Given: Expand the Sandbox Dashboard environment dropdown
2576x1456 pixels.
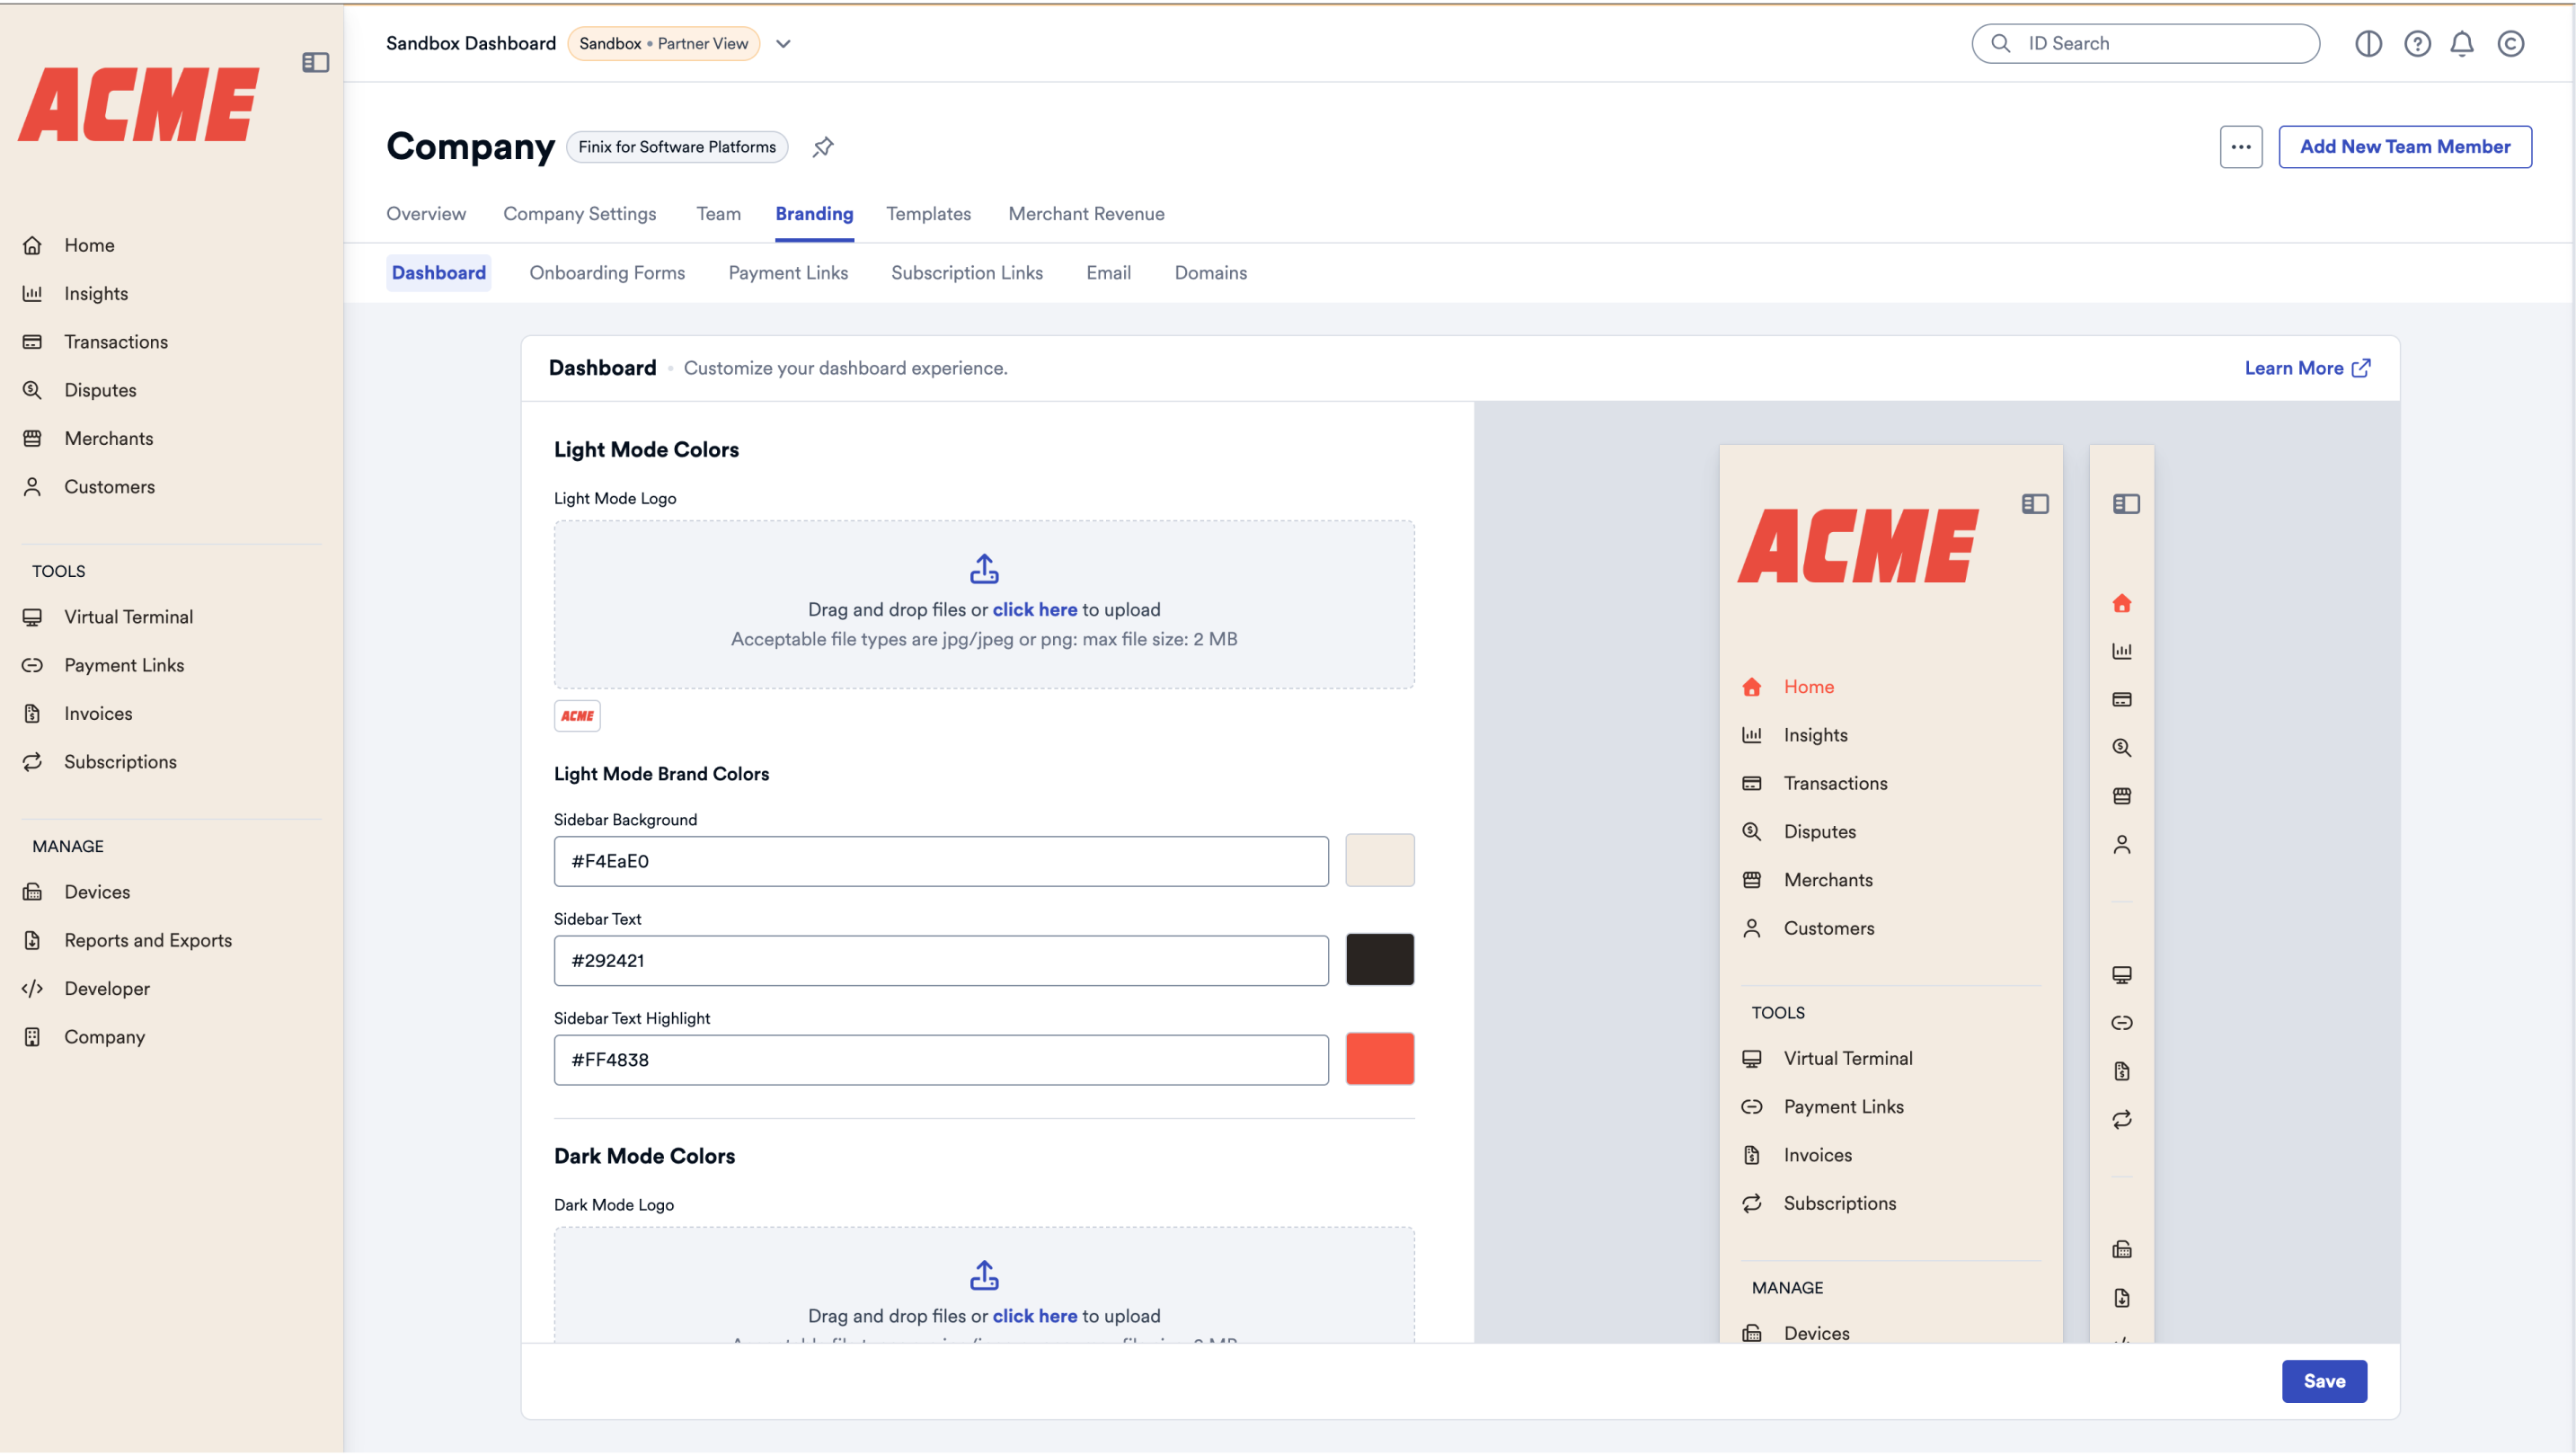Looking at the screenshot, I should tap(783, 43).
